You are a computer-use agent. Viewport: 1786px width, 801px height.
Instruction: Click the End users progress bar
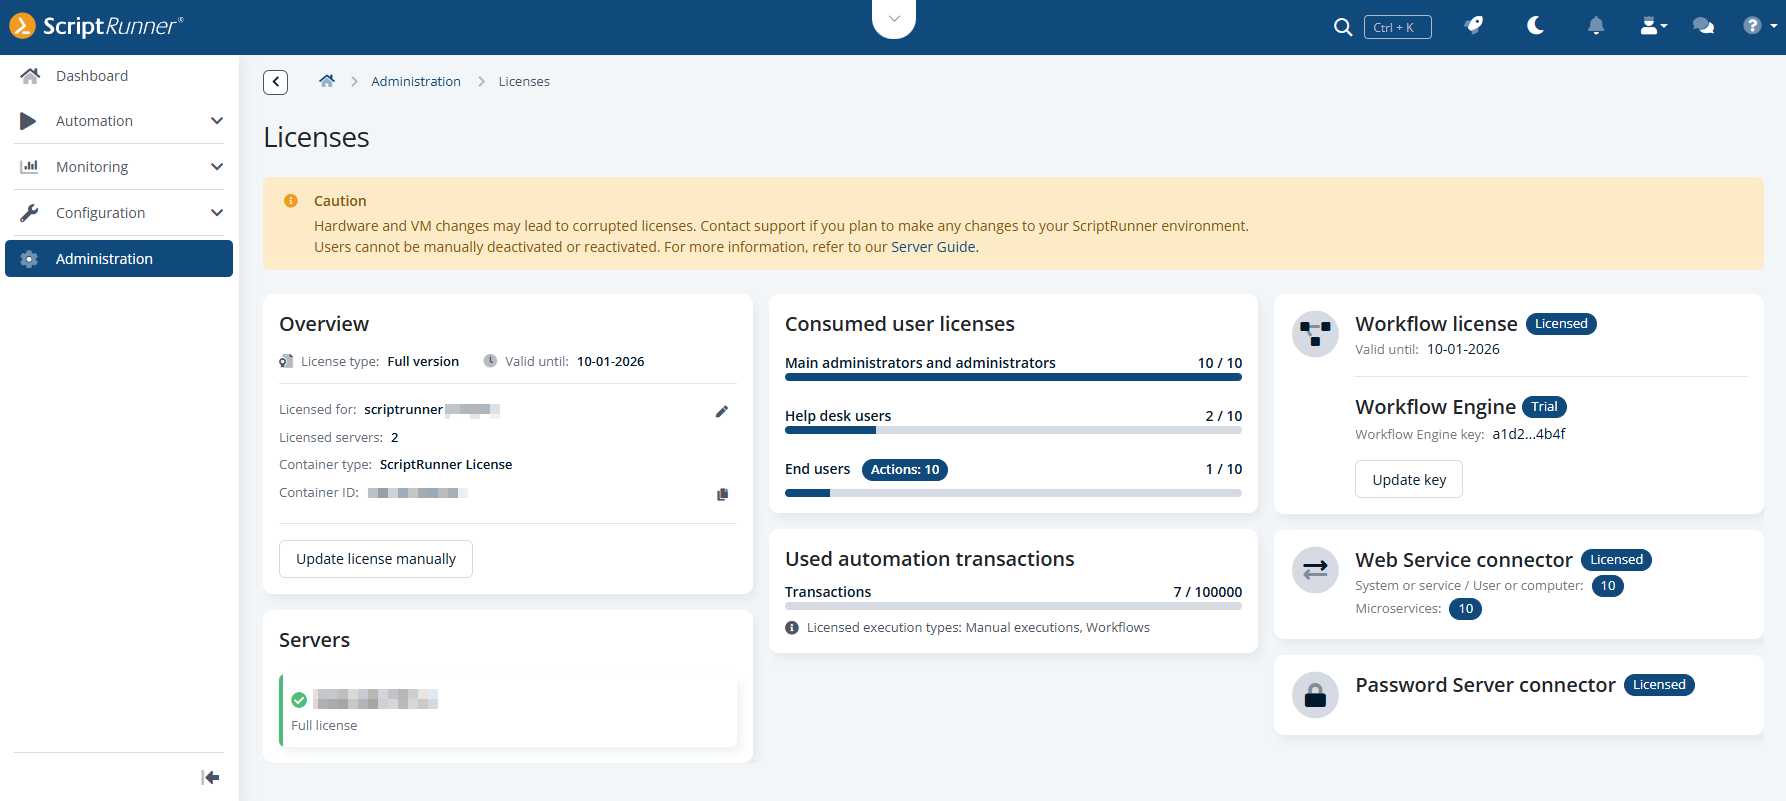click(1013, 493)
